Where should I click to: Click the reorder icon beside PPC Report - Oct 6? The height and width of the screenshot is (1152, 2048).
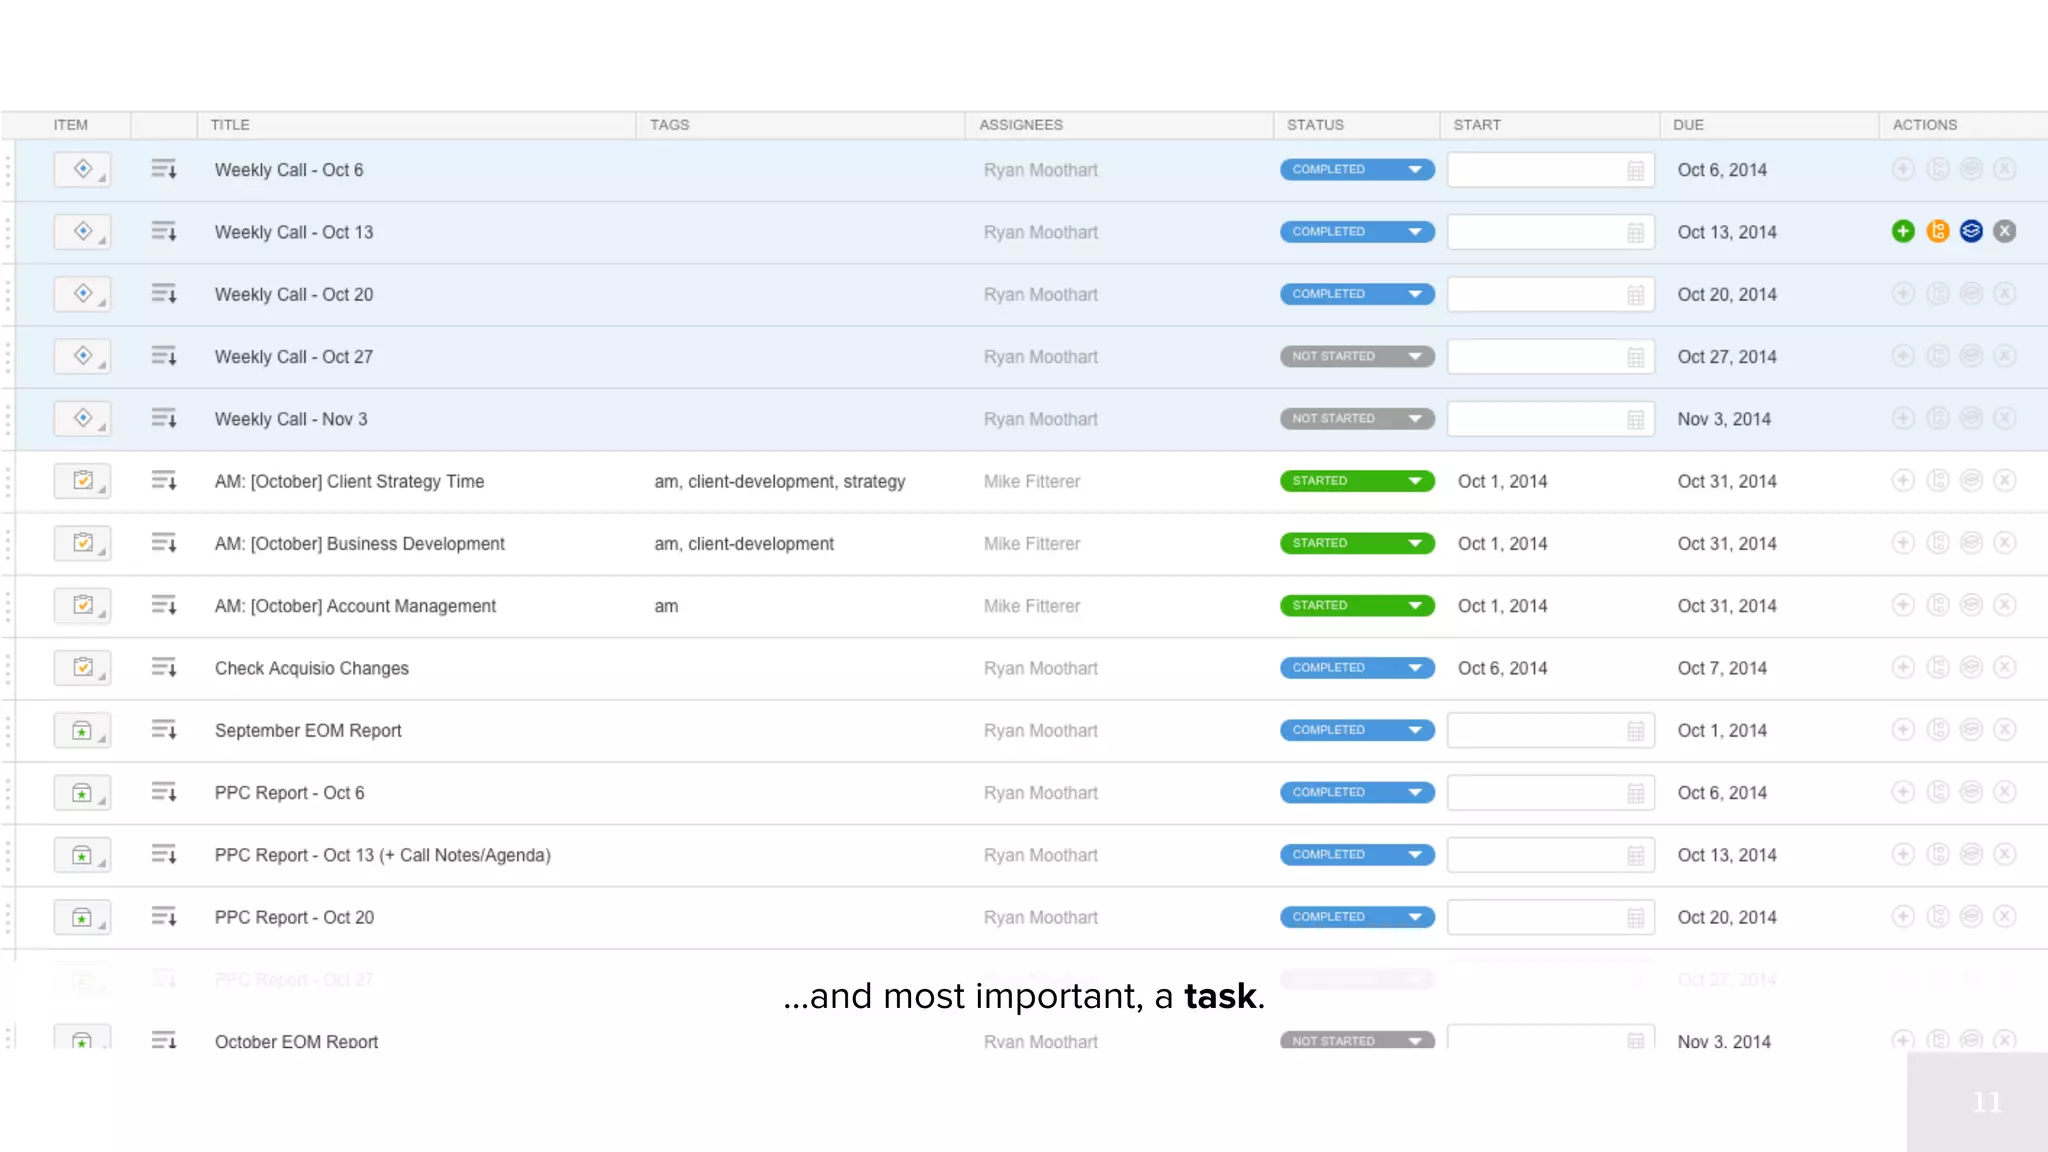click(164, 792)
